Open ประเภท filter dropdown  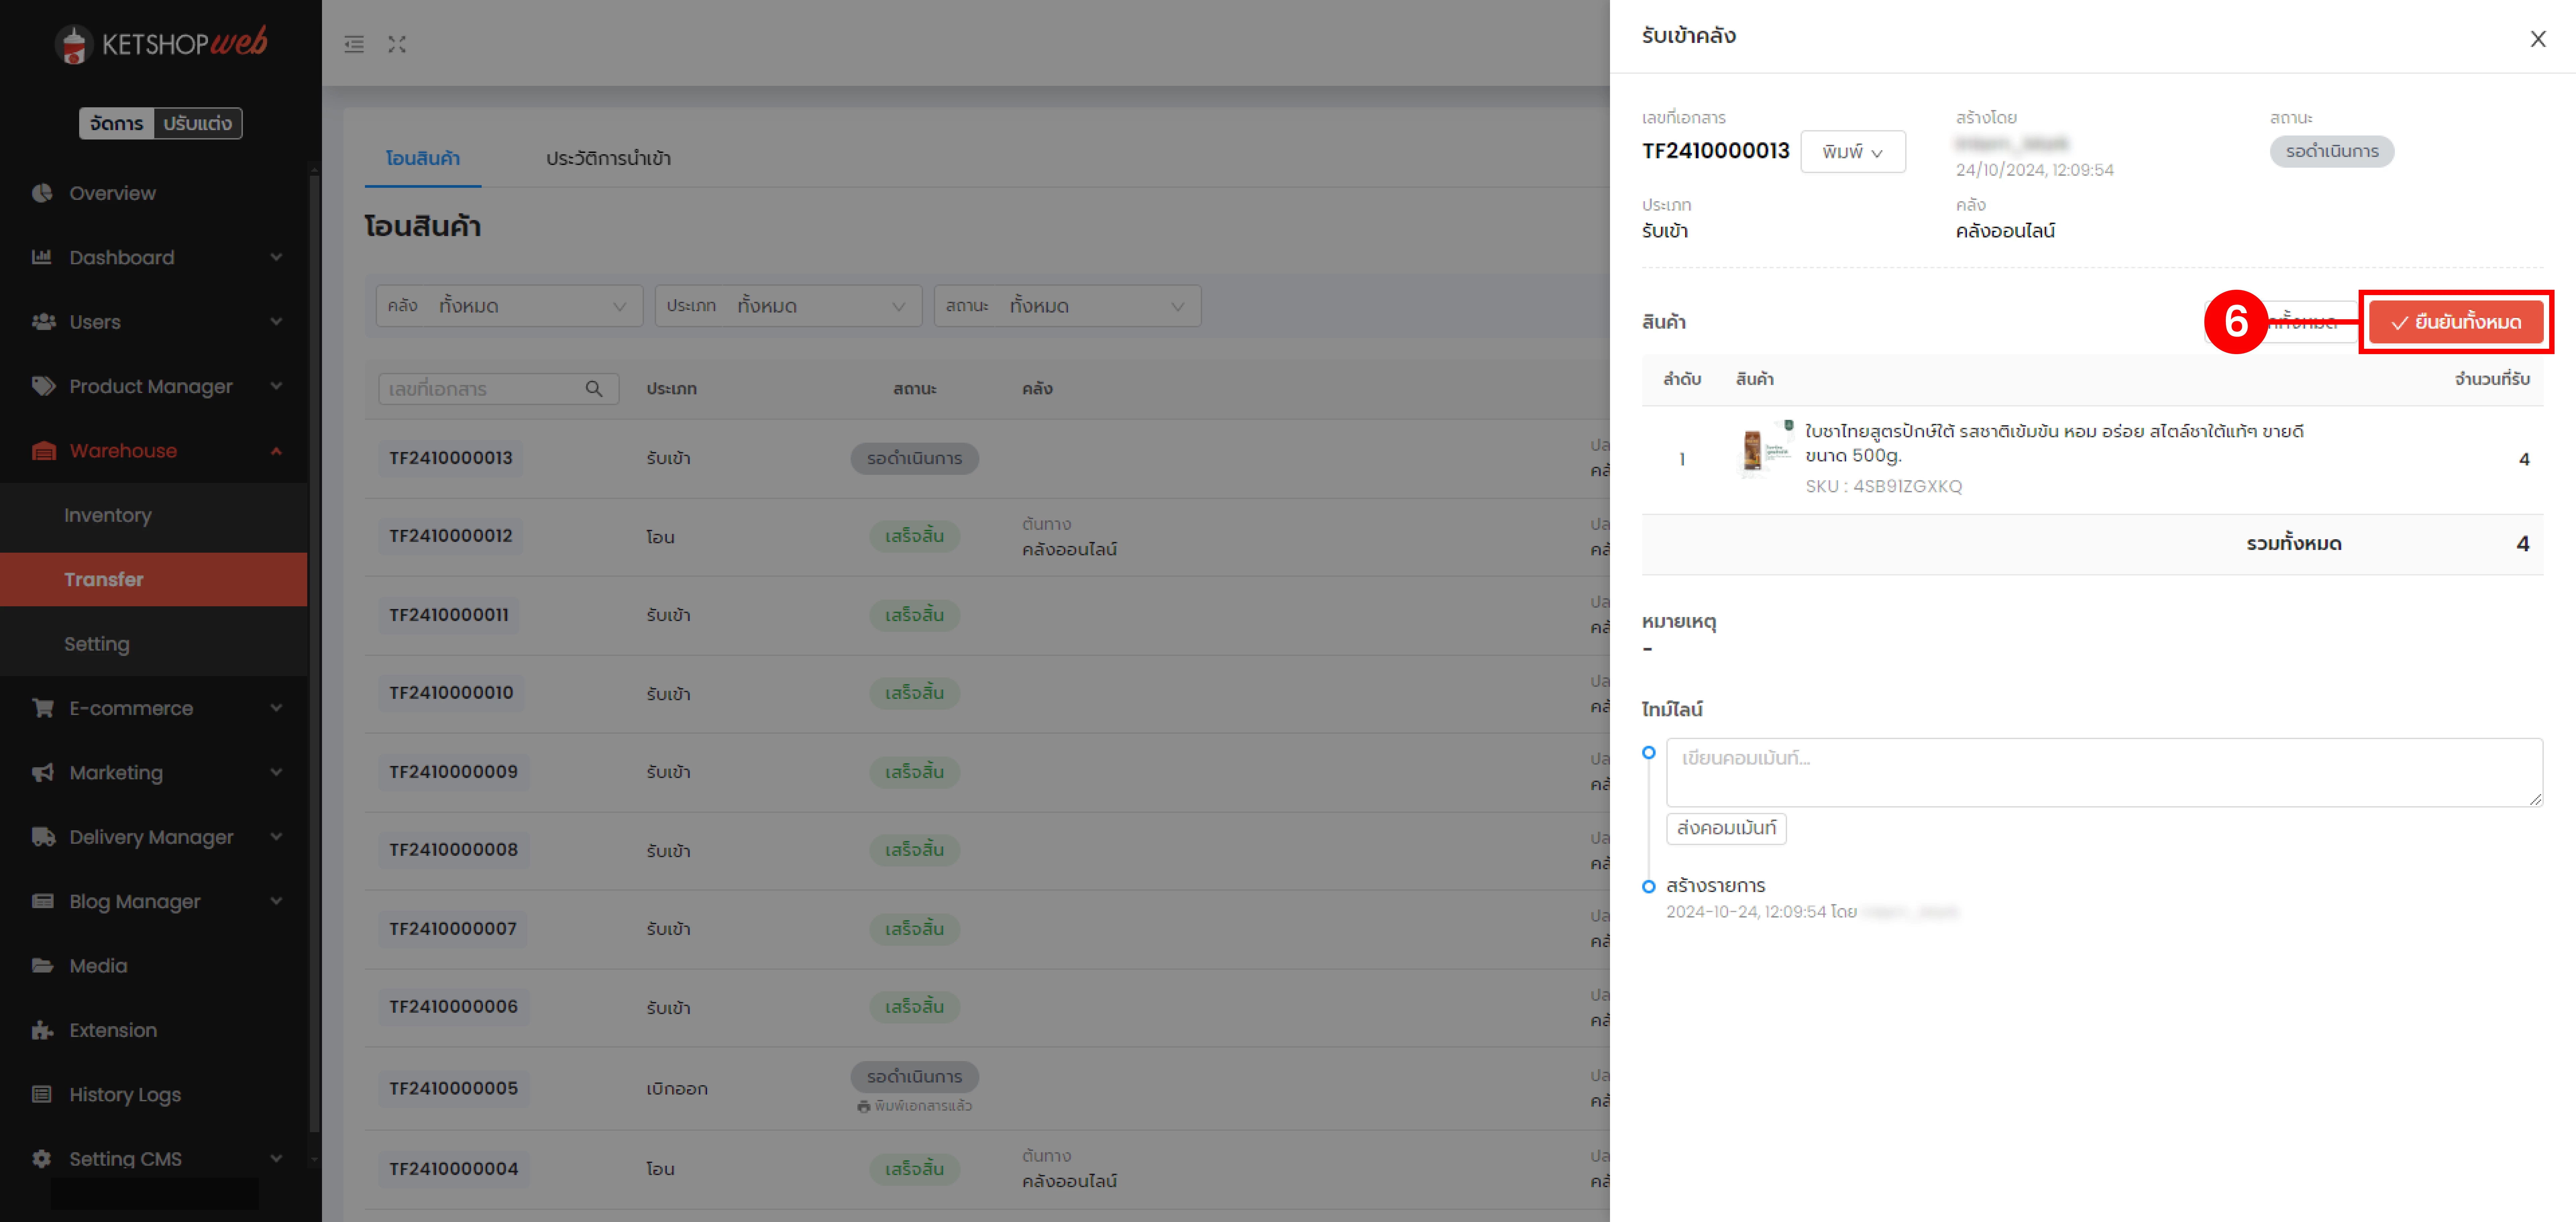(x=788, y=306)
